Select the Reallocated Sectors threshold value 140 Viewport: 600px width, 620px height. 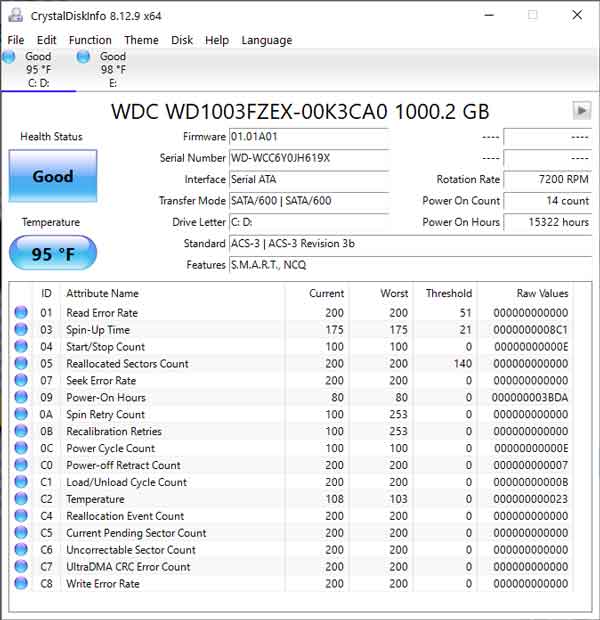[x=463, y=363]
